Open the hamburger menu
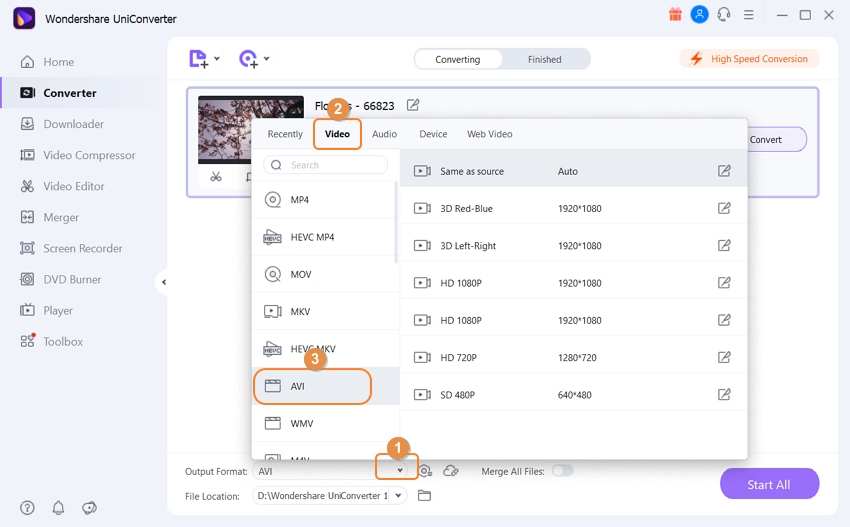The width and height of the screenshot is (850, 527). (749, 15)
